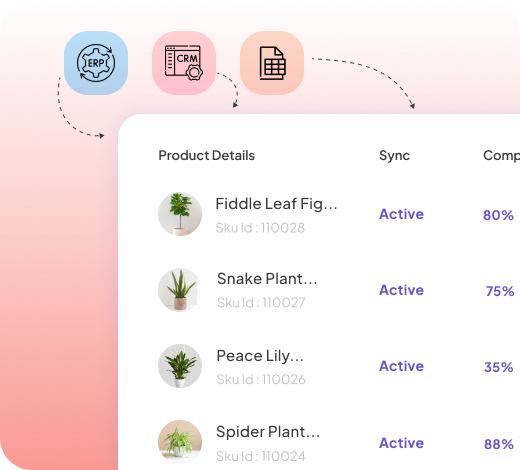Toggle Active sync status for Snake Plant
Image resolution: width=520 pixels, height=470 pixels.
pyautogui.click(x=401, y=290)
